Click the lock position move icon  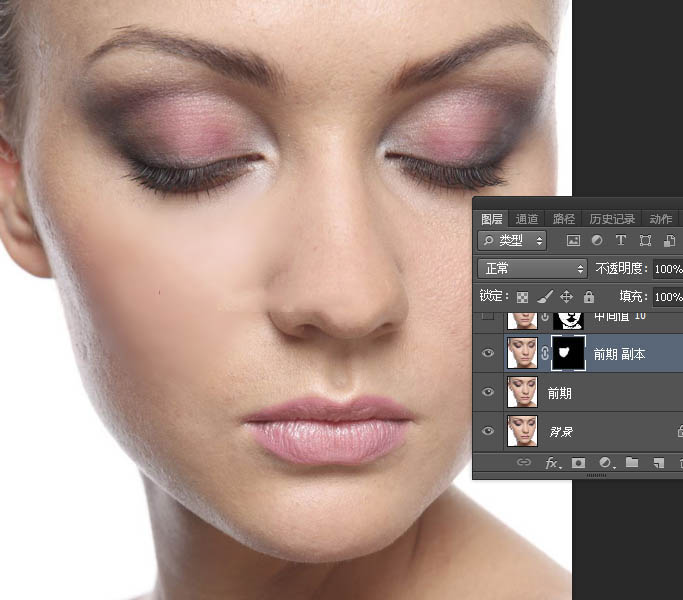pyautogui.click(x=567, y=297)
